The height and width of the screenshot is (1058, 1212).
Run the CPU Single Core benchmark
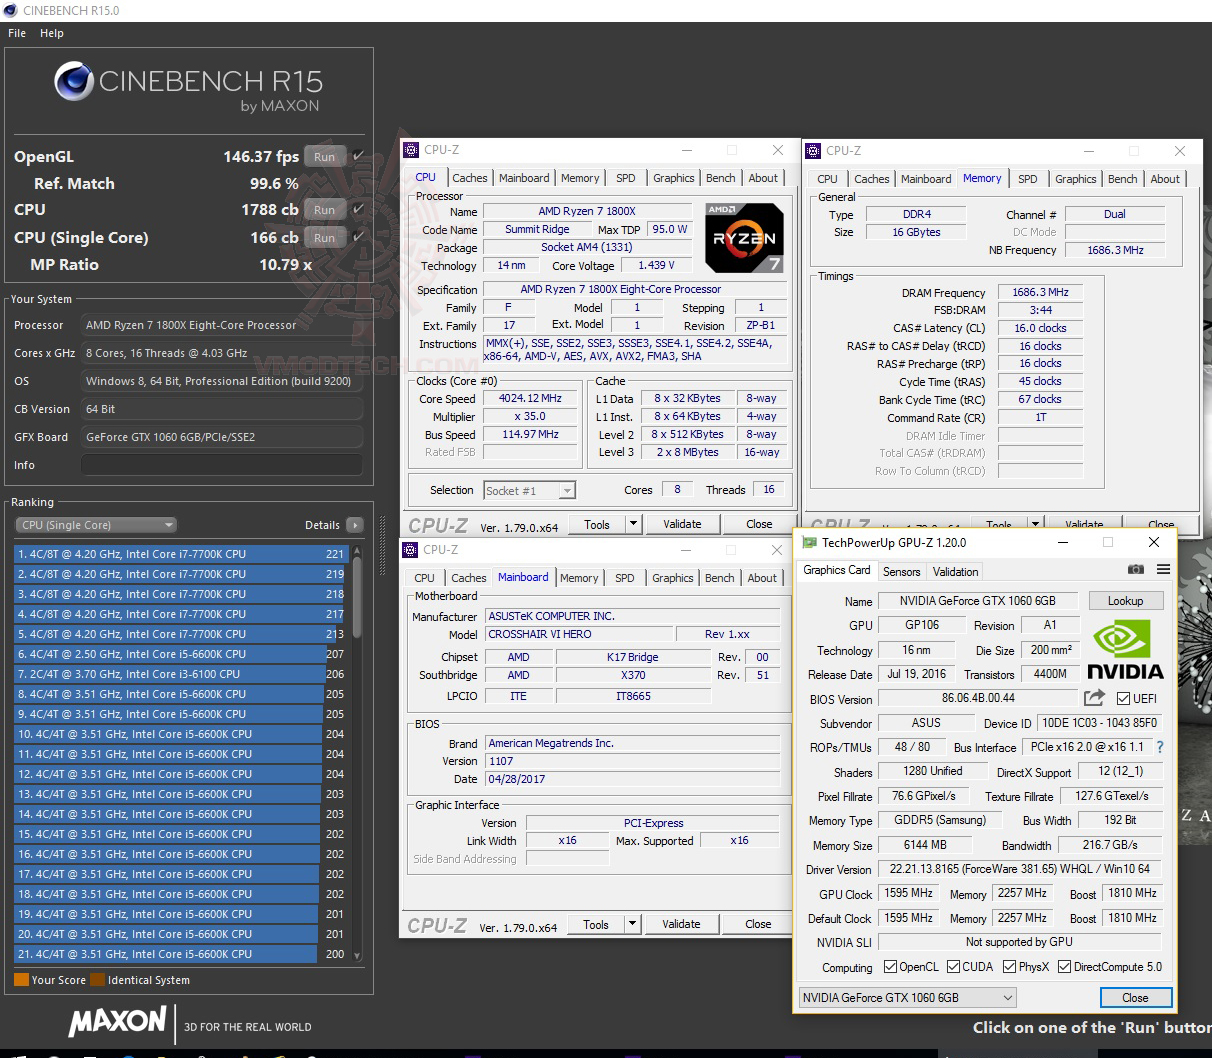pos(325,238)
